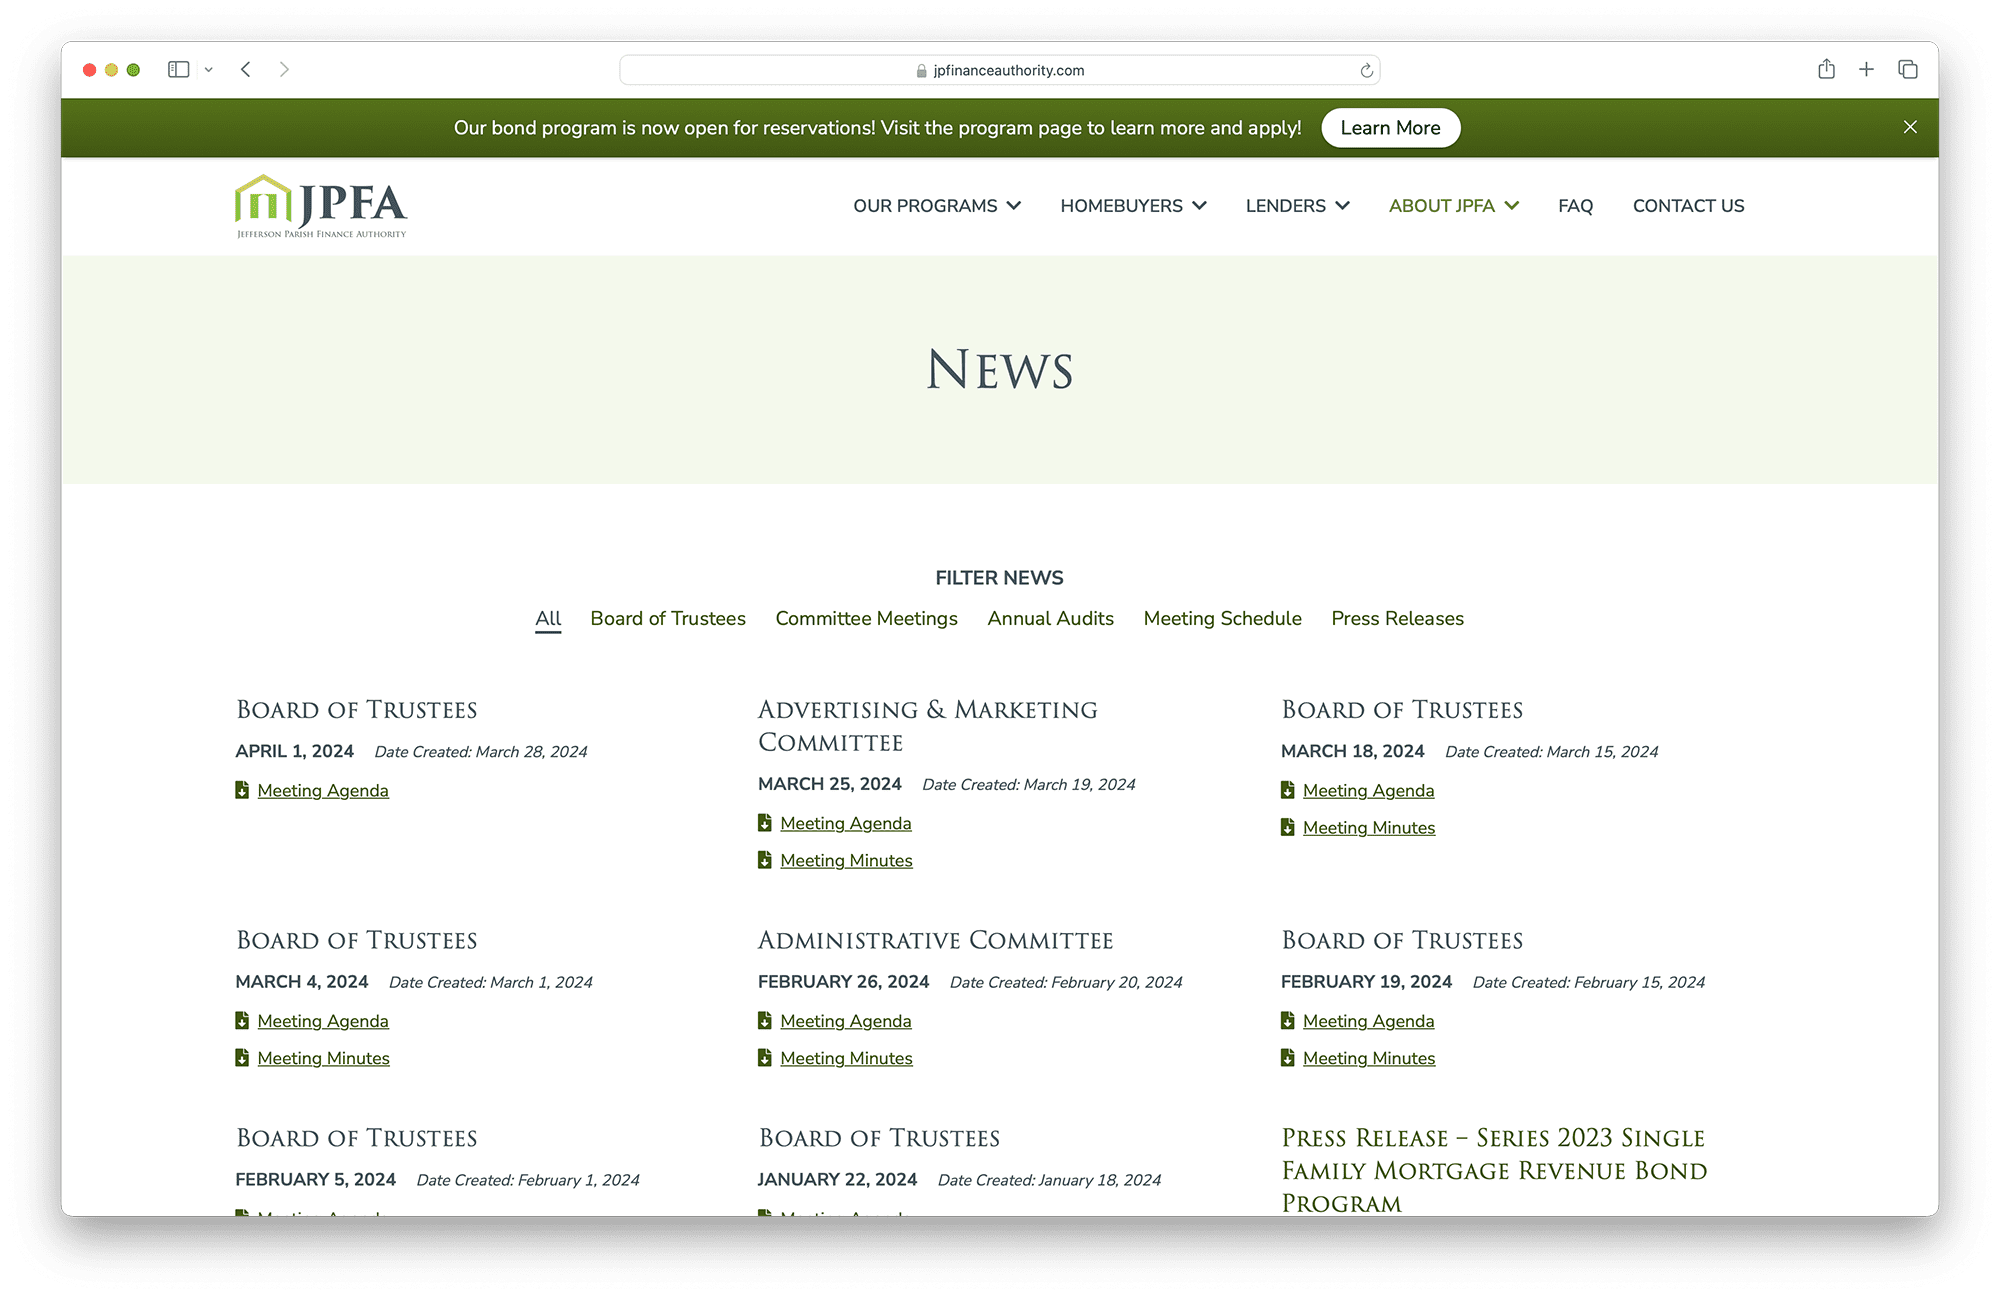Open March 4, 2024 Meeting Minutes link

tap(323, 1059)
